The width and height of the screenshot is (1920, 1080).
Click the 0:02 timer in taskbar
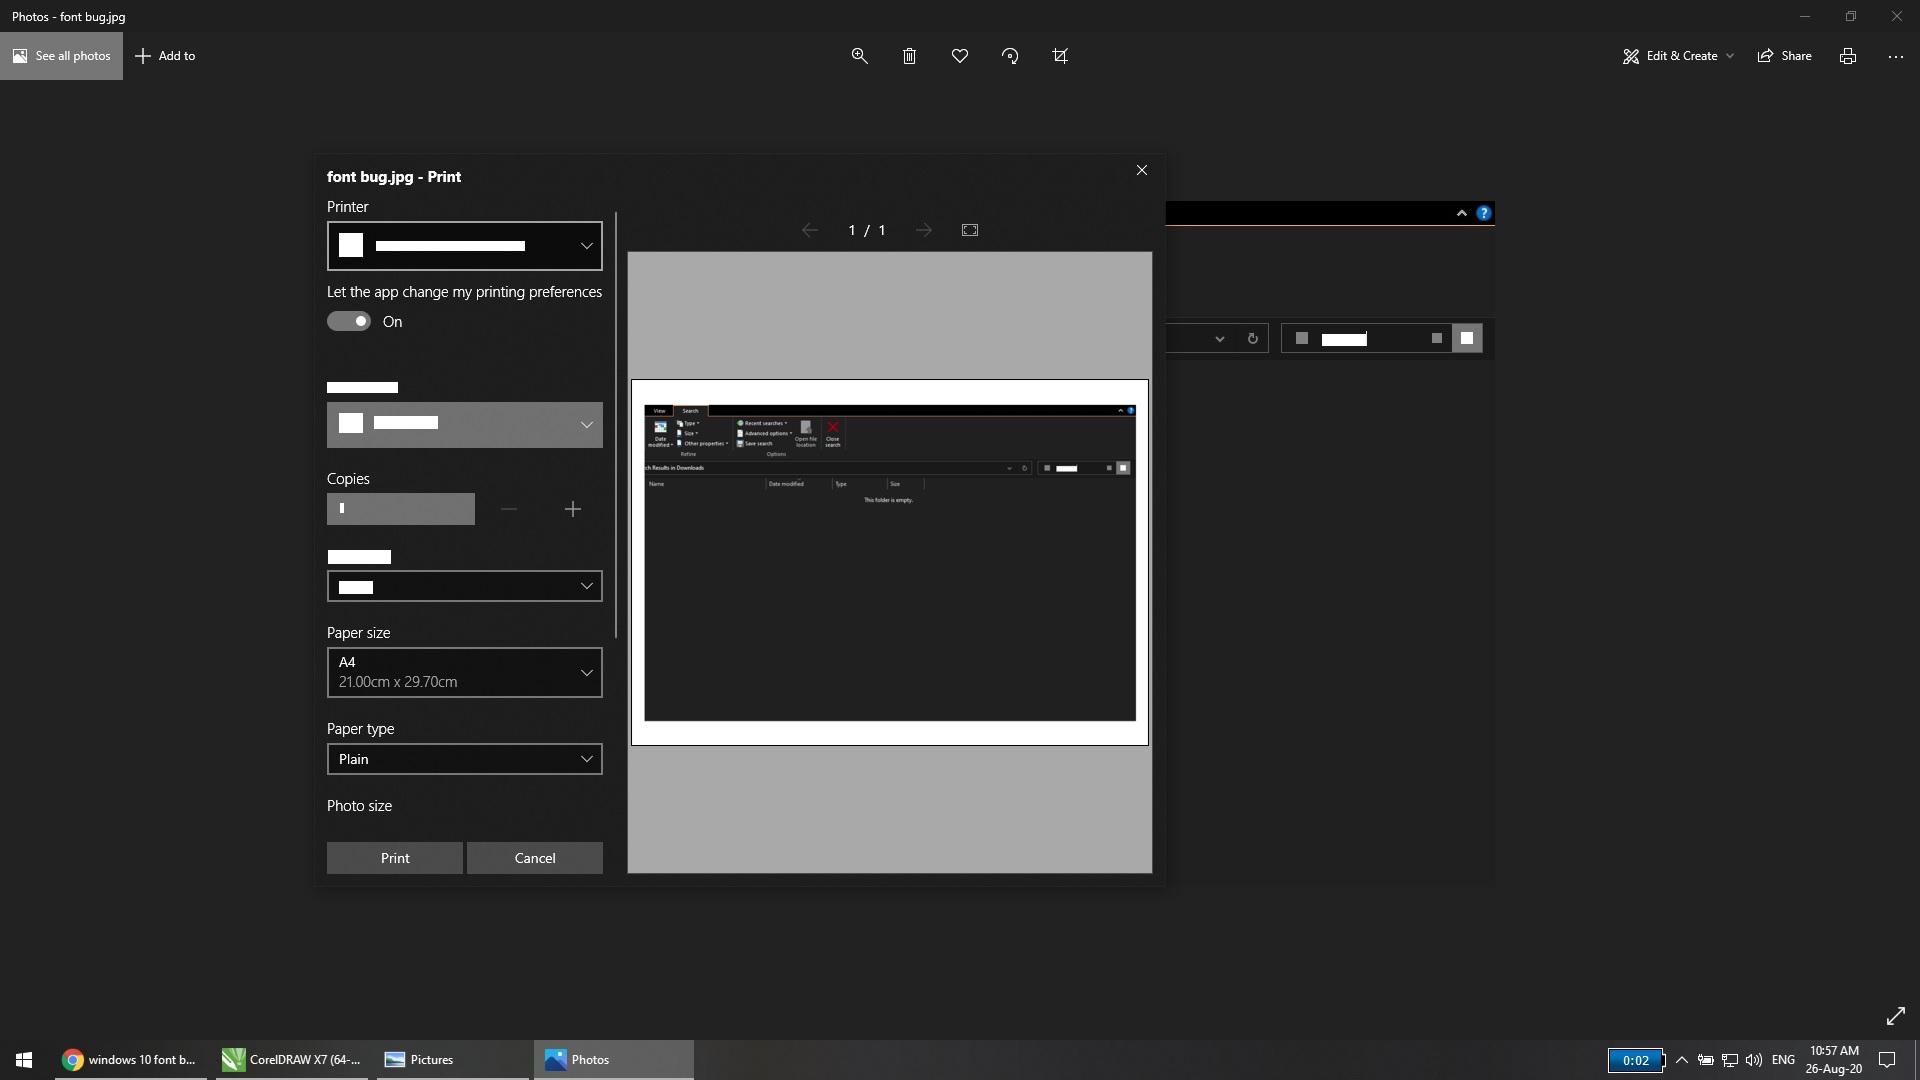click(x=1636, y=1060)
